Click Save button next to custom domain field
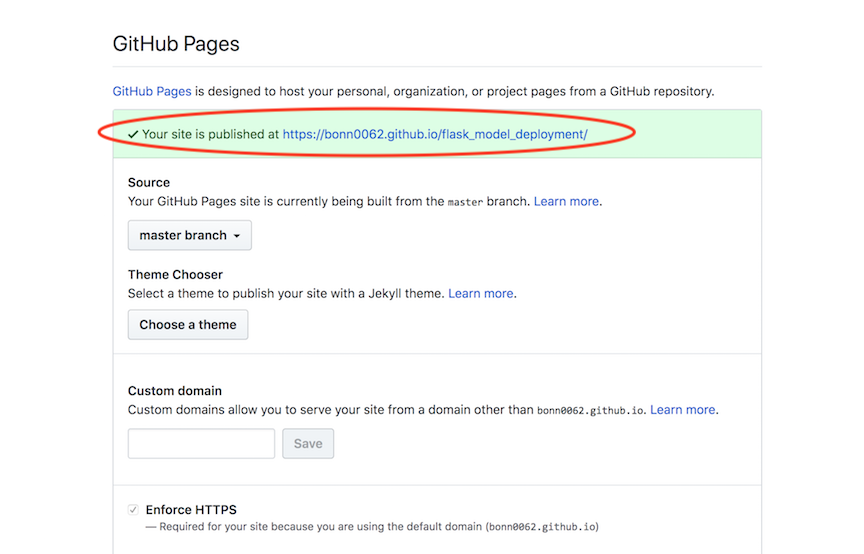Screen dimensions: 864x554 pos(308,444)
